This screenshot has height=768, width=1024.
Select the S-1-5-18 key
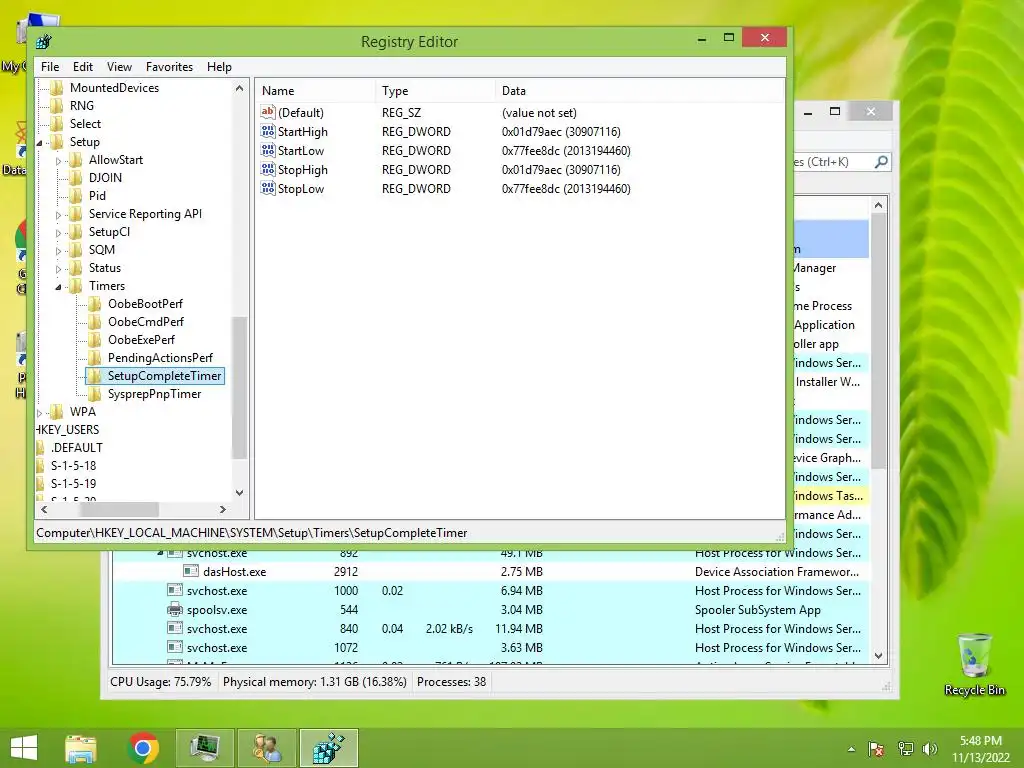(x=73, y=466)
